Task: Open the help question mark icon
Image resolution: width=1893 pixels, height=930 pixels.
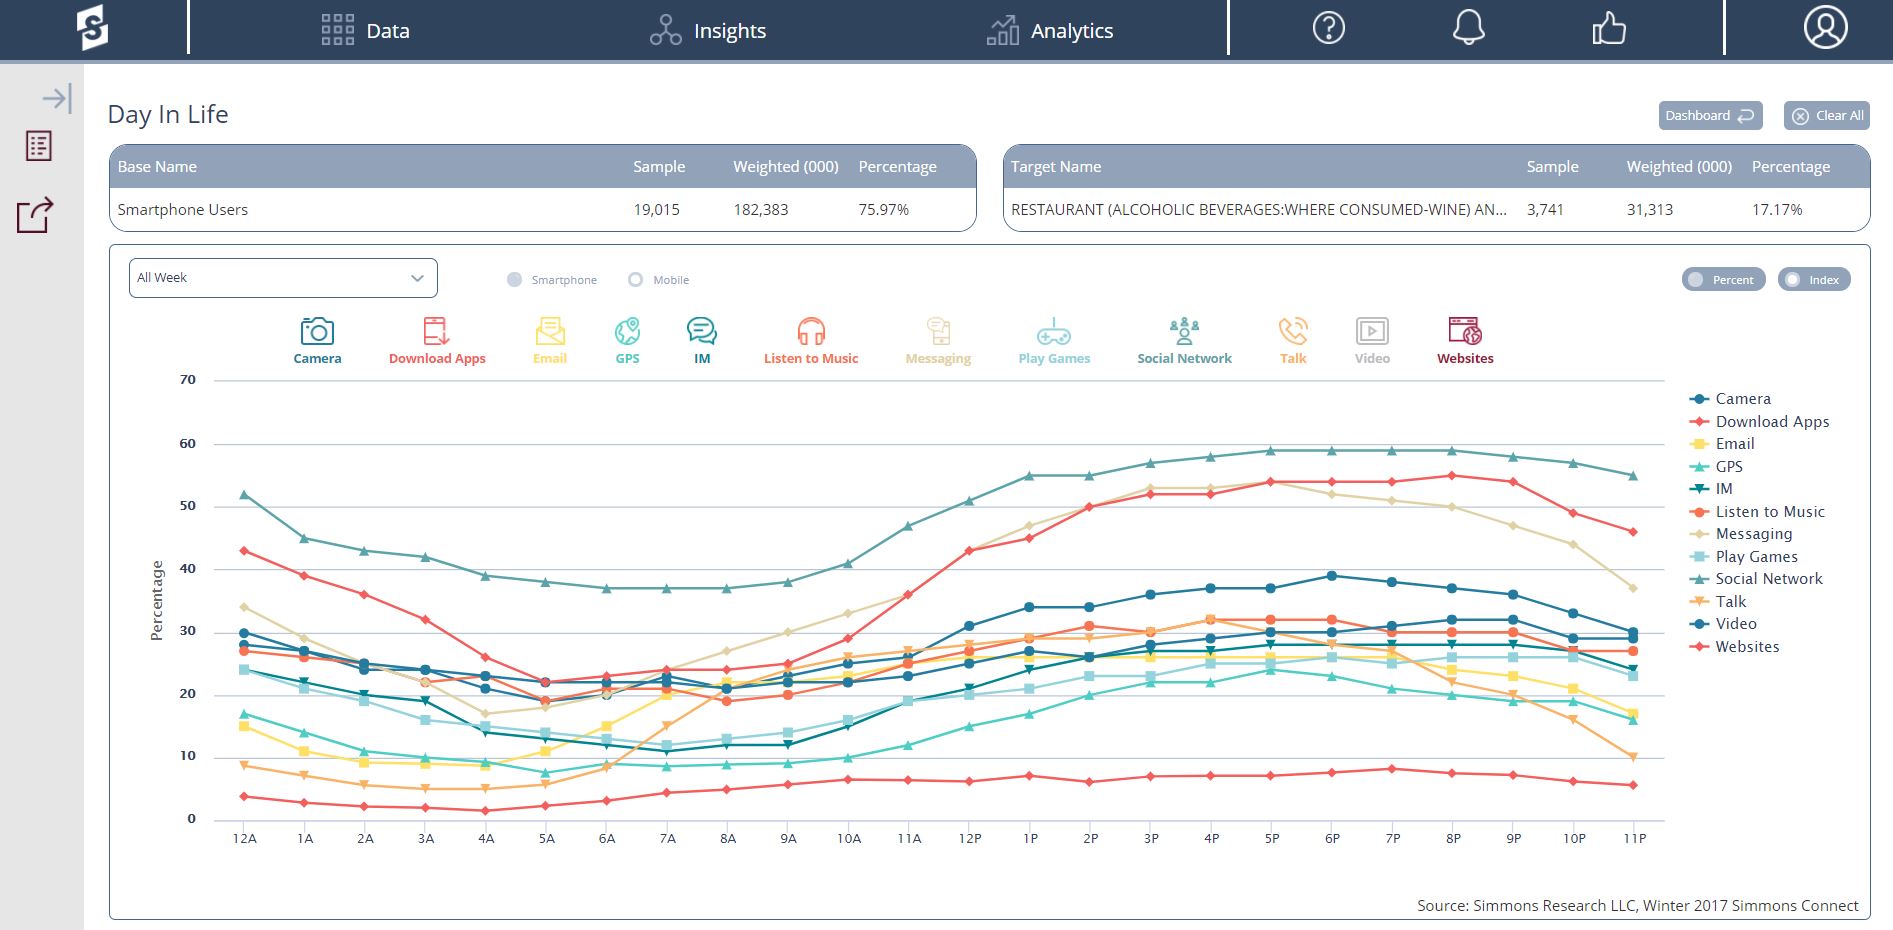Action: (1329, 28)
